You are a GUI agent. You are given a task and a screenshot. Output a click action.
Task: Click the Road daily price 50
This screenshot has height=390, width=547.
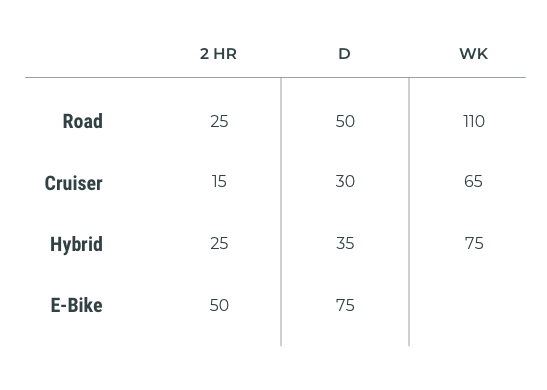pyautogui.click(x=345, y=121)
